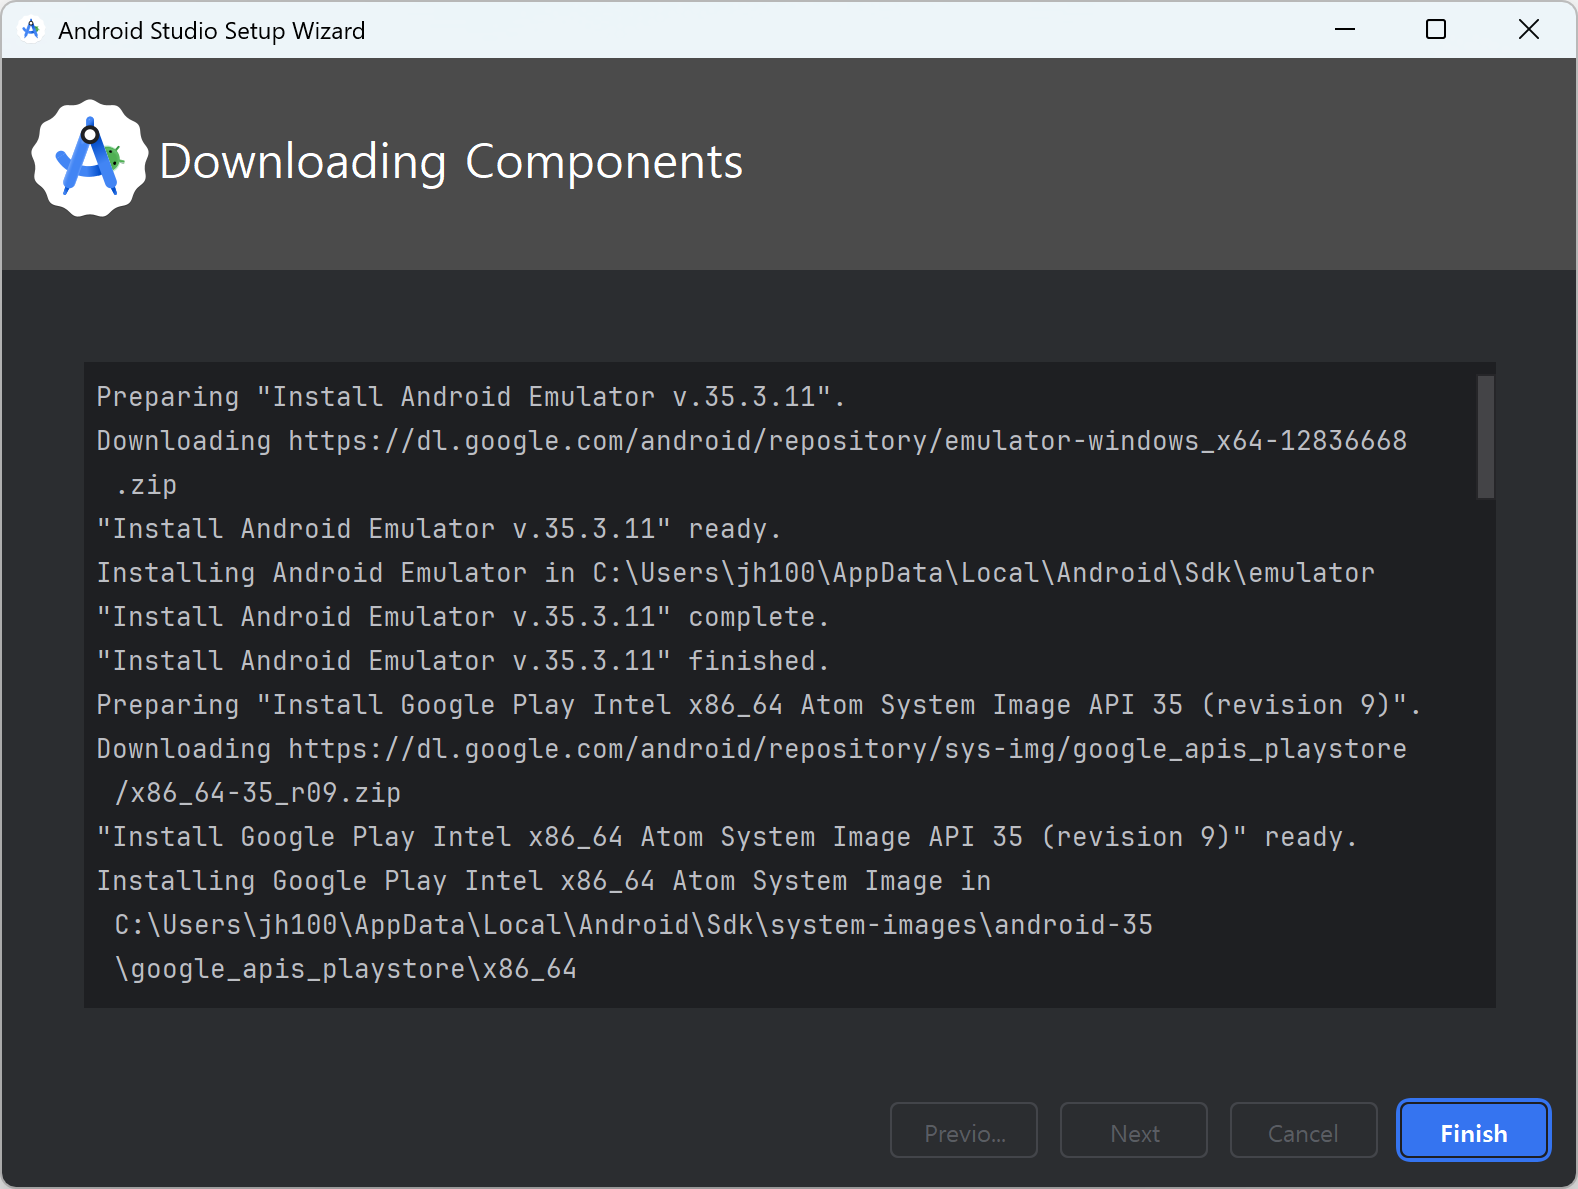The width and height of the screenshot is (1578, 1189).
Task: Click line 'Installing Google Play Intel x86_64 Atom System Image in'
Action: click(544, 881)
